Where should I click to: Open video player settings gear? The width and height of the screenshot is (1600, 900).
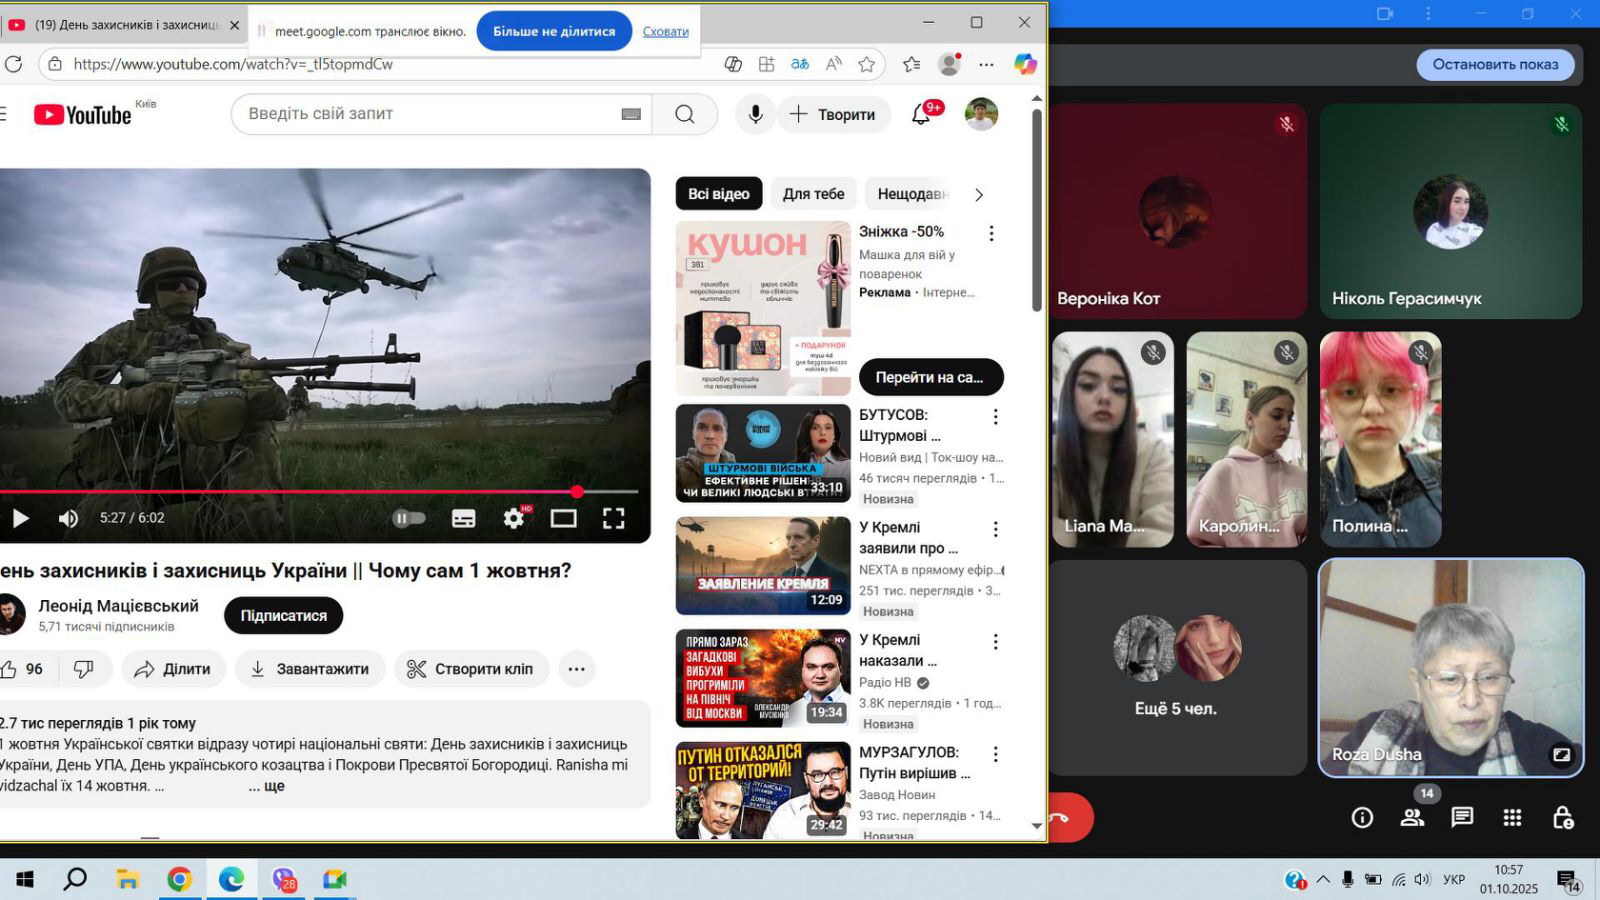click(x=514, y=518)
